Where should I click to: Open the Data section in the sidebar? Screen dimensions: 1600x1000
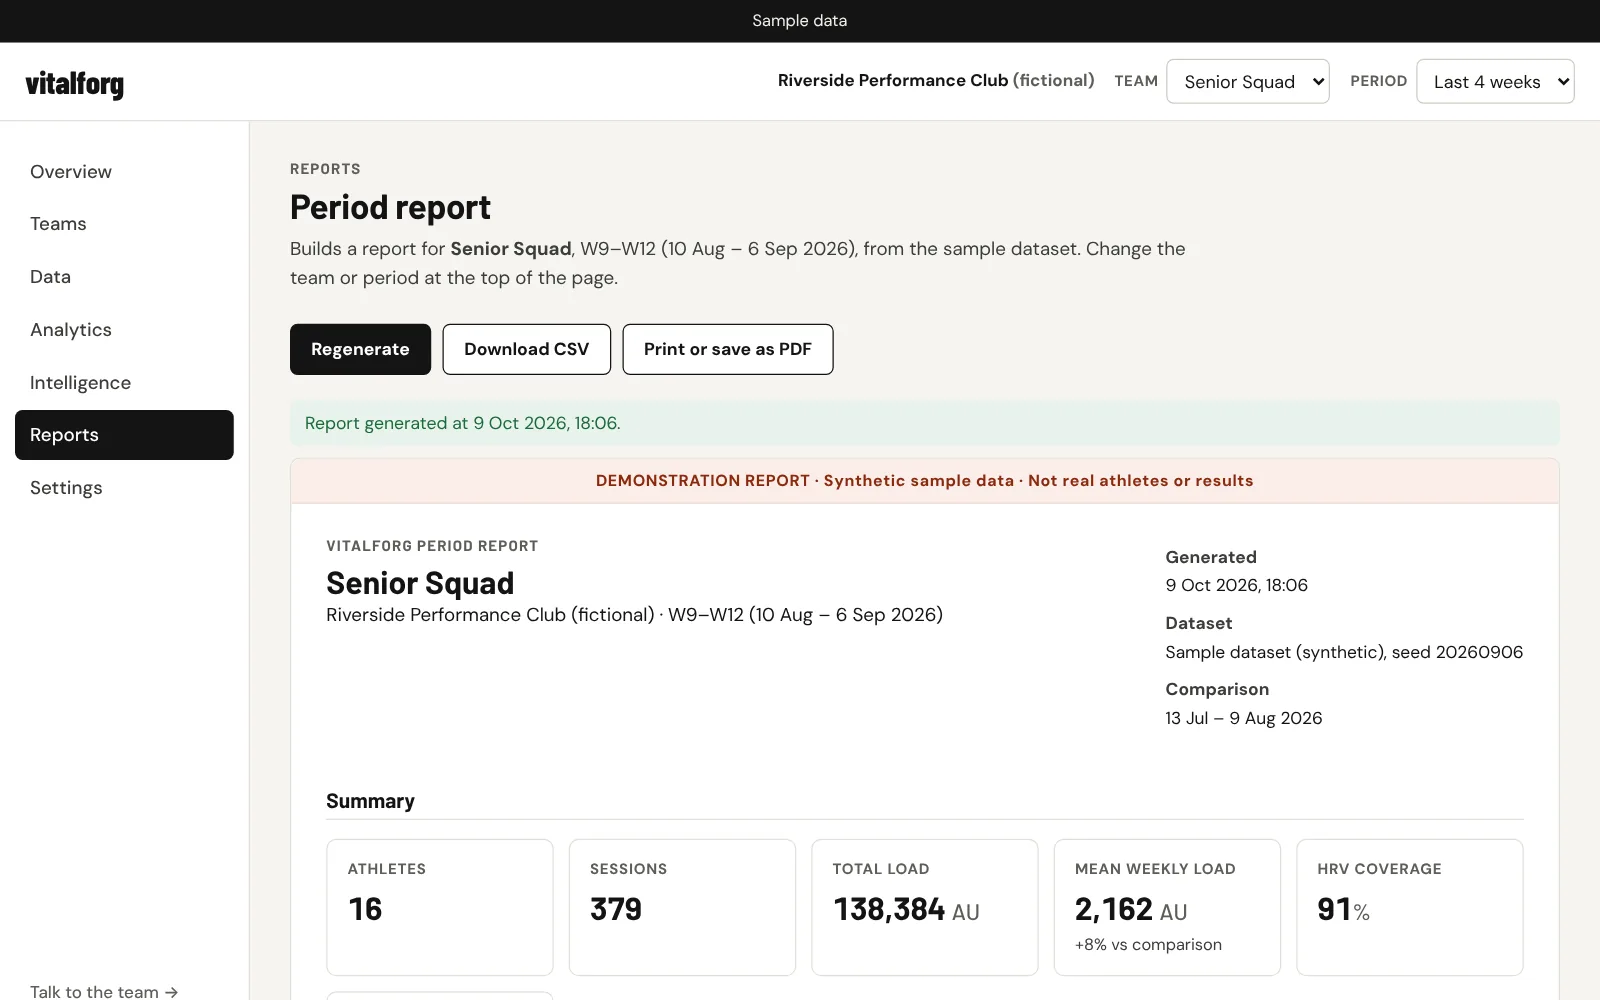(124, 277)
